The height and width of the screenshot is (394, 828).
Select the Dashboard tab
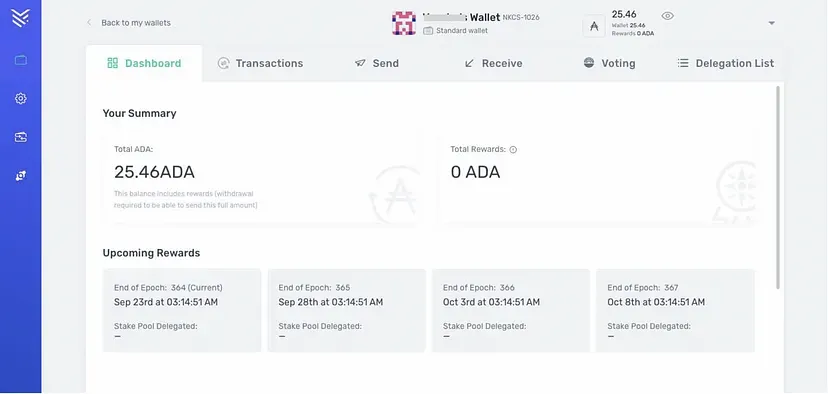click(144, 63)
